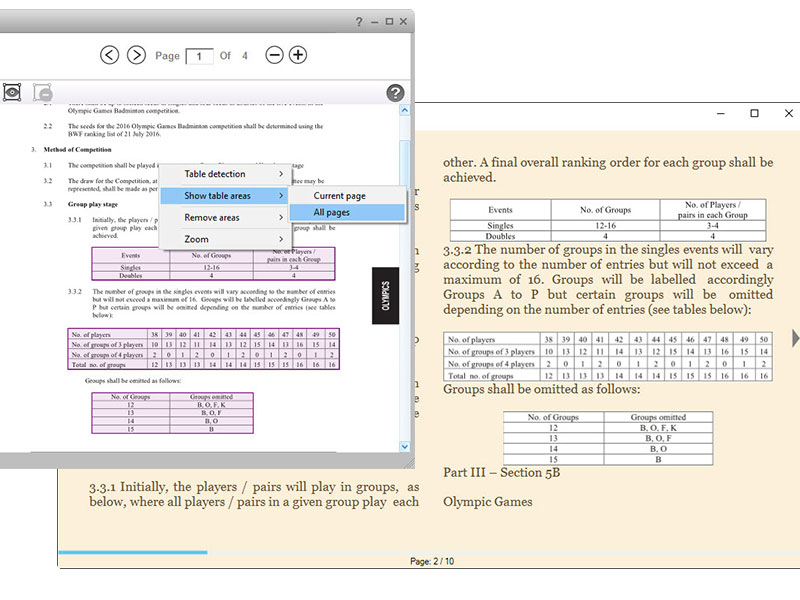Minimize the table detection dialog
800x600 pixels.
pyautogui.click(x=375, y=22)
